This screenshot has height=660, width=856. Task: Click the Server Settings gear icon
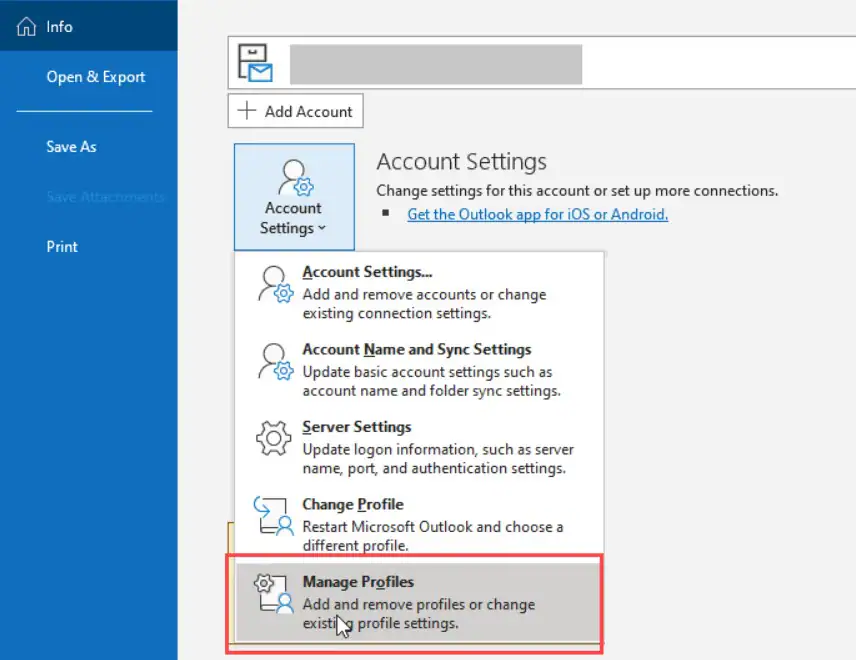[x=273, y=440]
